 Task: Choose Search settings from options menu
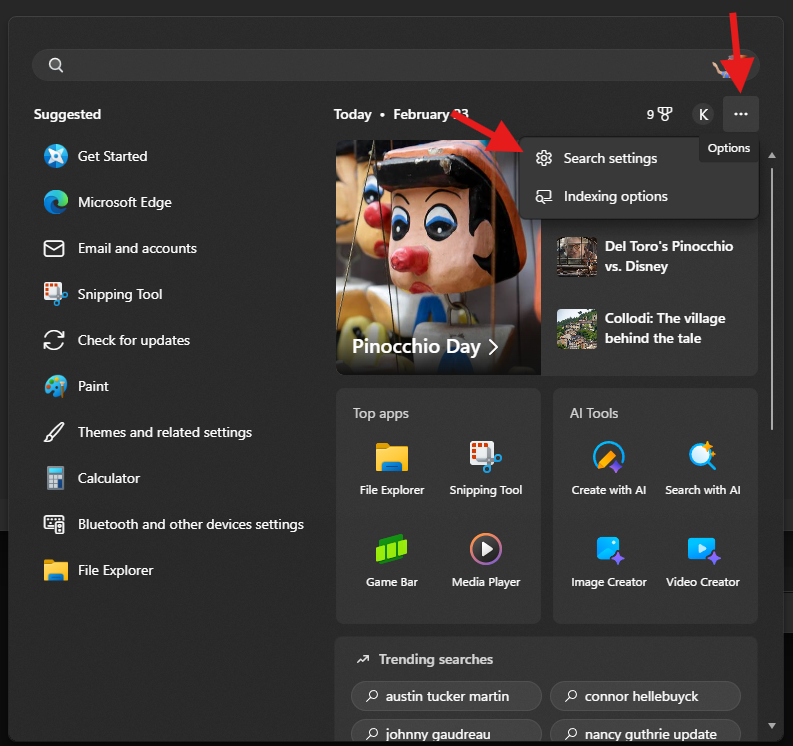[x=610, y=158]
